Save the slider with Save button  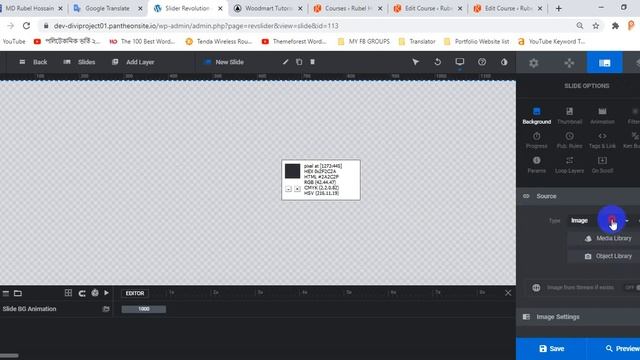[x=551, y=349]
